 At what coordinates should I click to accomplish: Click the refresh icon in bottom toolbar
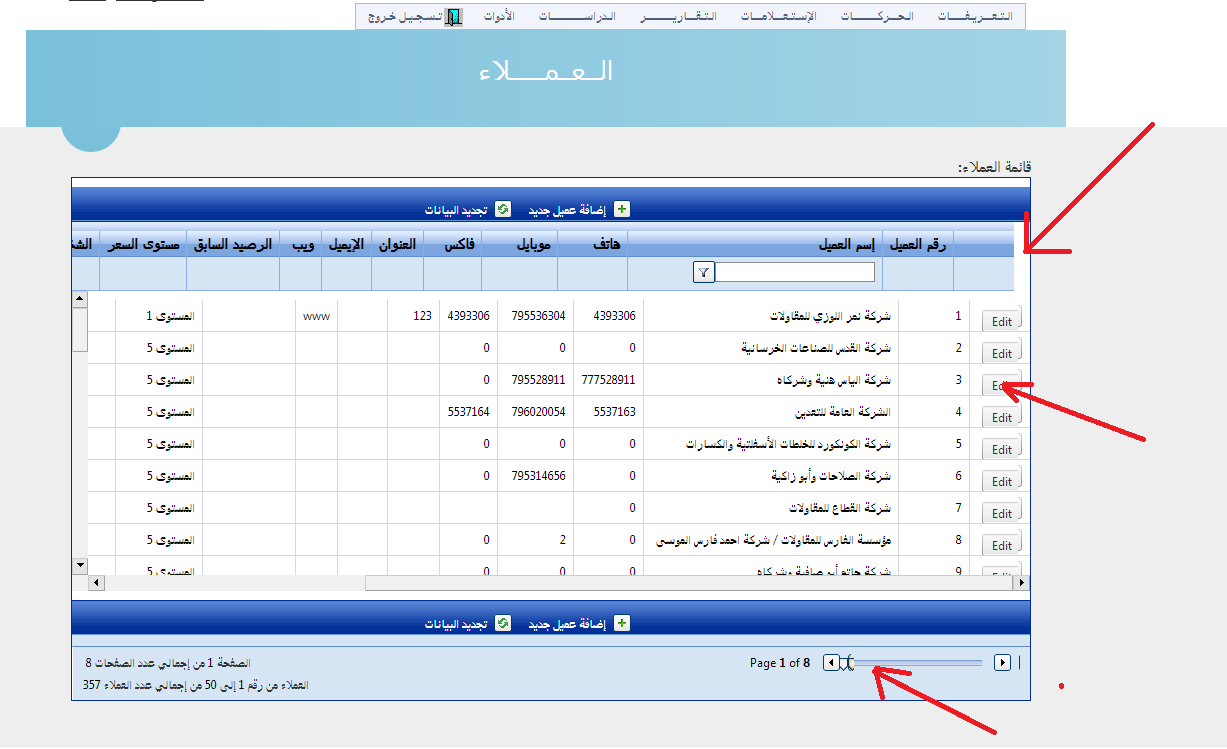[x=502, y=623]
